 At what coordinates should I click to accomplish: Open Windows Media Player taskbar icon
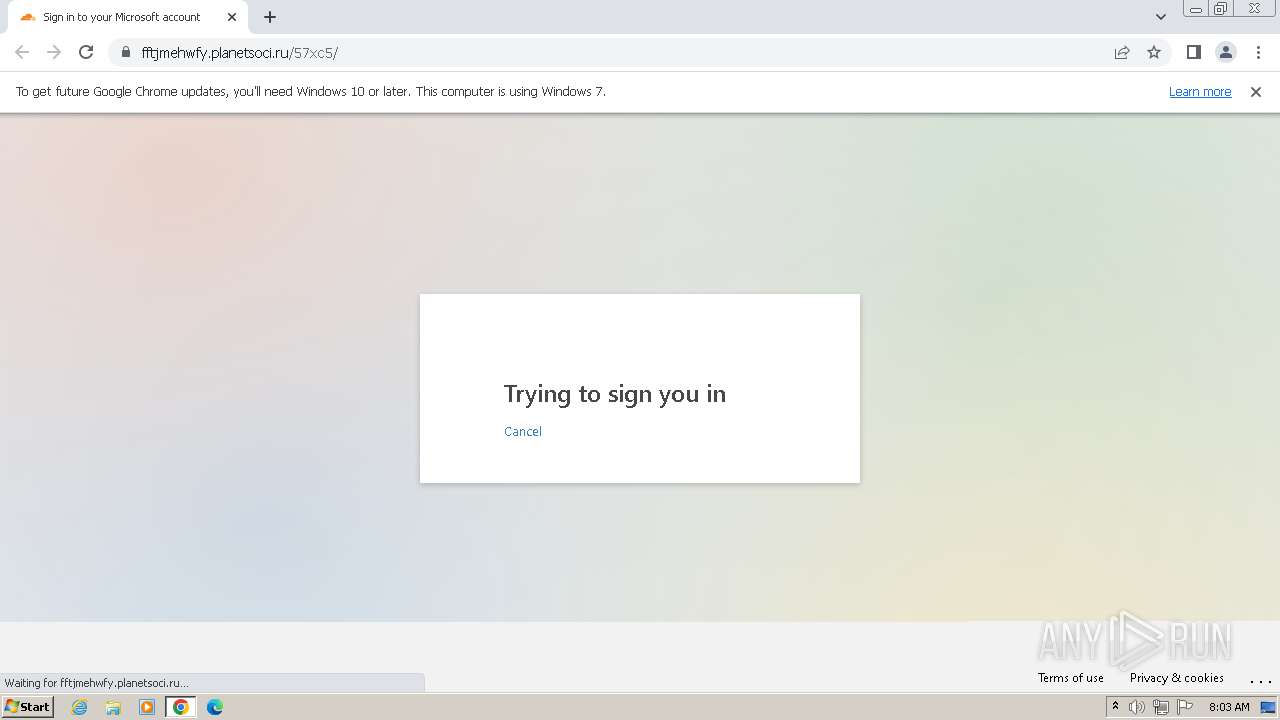147,707
